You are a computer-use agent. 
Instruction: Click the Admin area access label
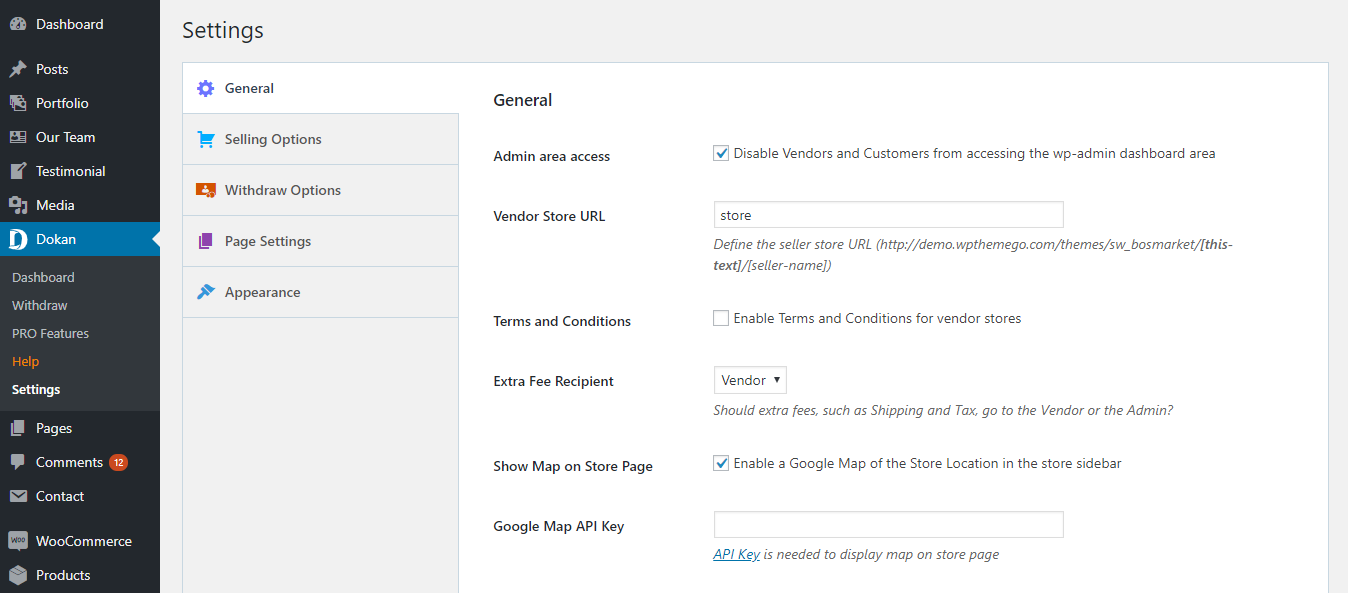click(x=552, y=156)
